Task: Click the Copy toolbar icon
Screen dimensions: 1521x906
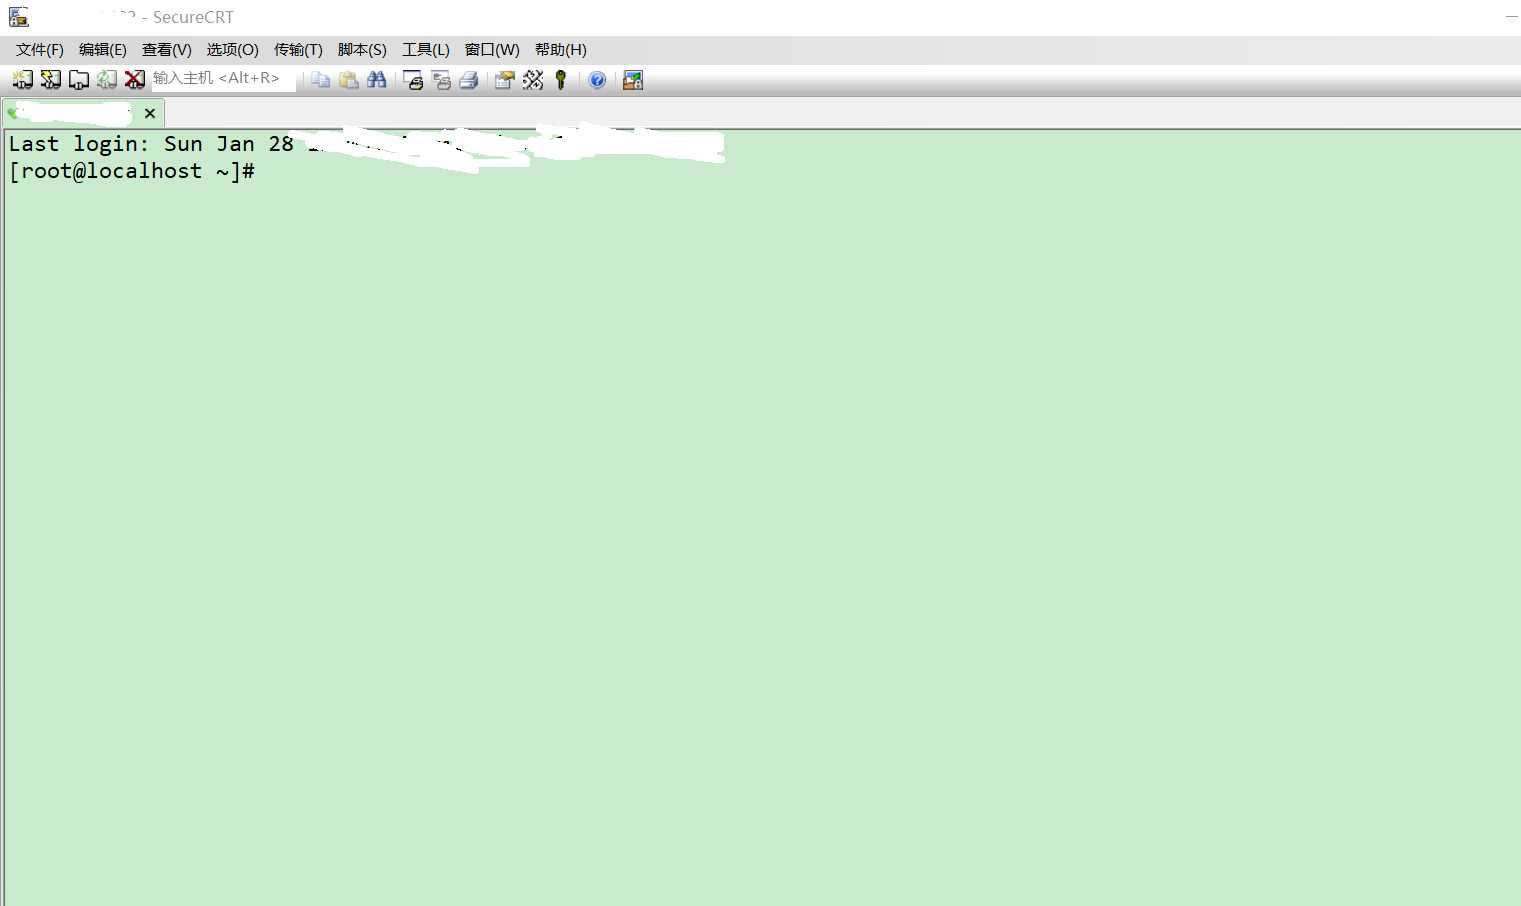Action: coord(320,80)
